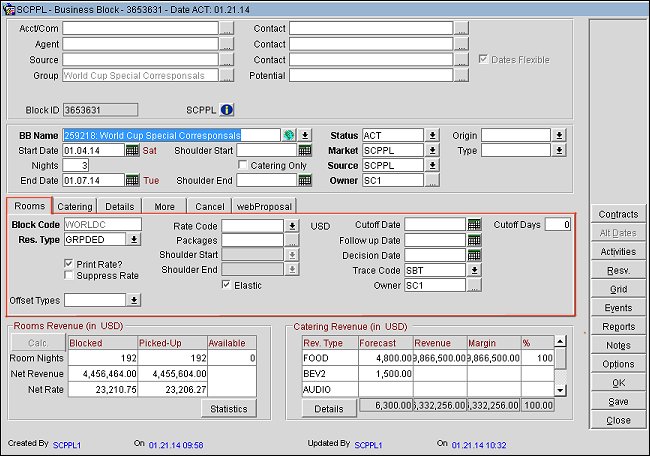650x456 pixels.
Task: Open the Shoulder Start calendar picker
Action: [x=305, y=150]
